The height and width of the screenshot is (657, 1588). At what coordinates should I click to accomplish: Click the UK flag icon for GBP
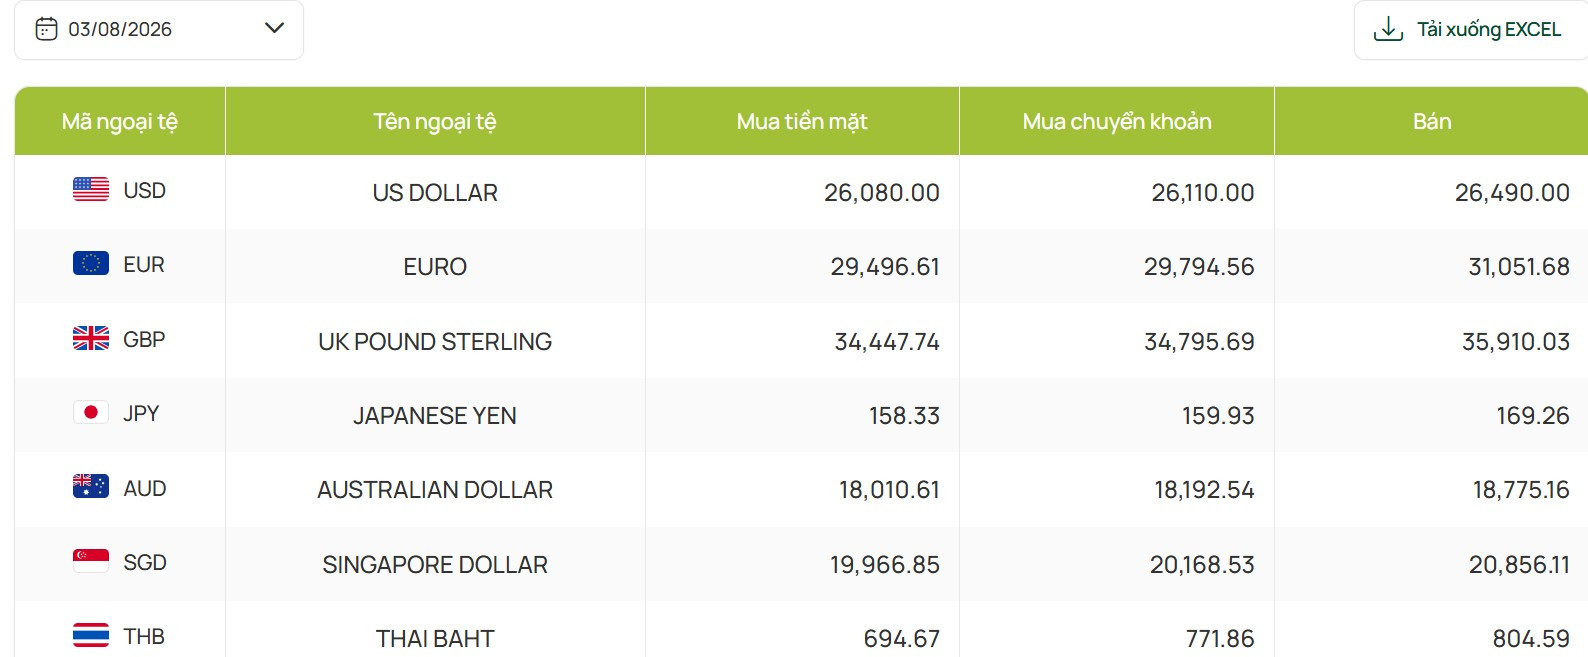[91, 338]
